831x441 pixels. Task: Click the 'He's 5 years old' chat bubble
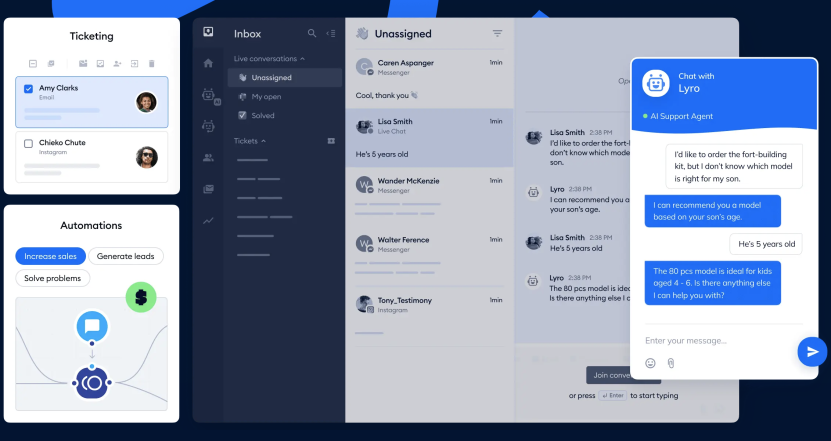click(766, 244)
